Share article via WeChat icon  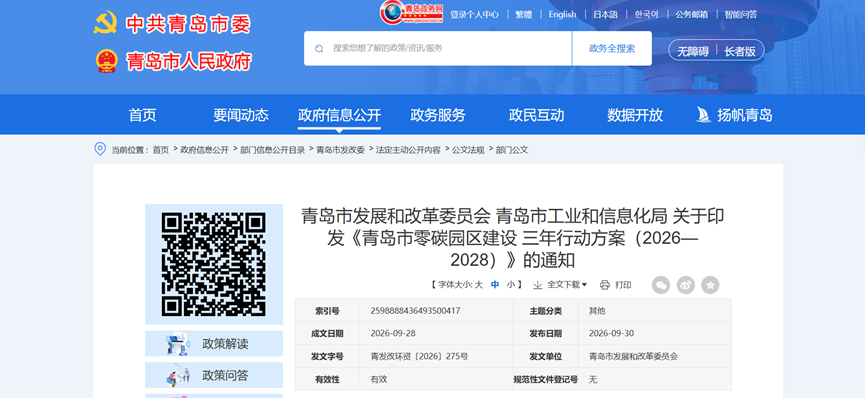pyautogui.click(x=660, y=285)
